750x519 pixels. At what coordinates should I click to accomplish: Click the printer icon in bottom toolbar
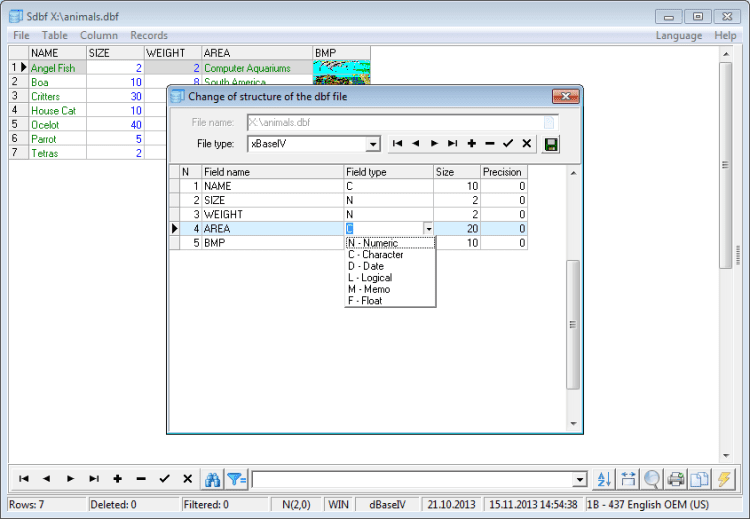pyautogui.click(x=676, y=479)
